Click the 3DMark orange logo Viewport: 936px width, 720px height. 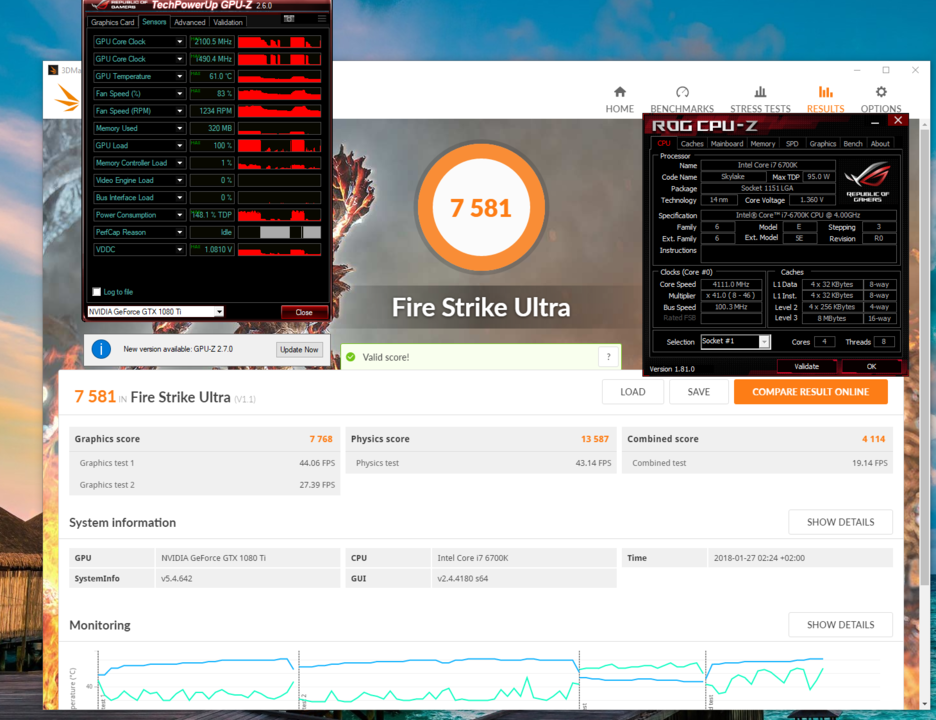tap(67, 98)
